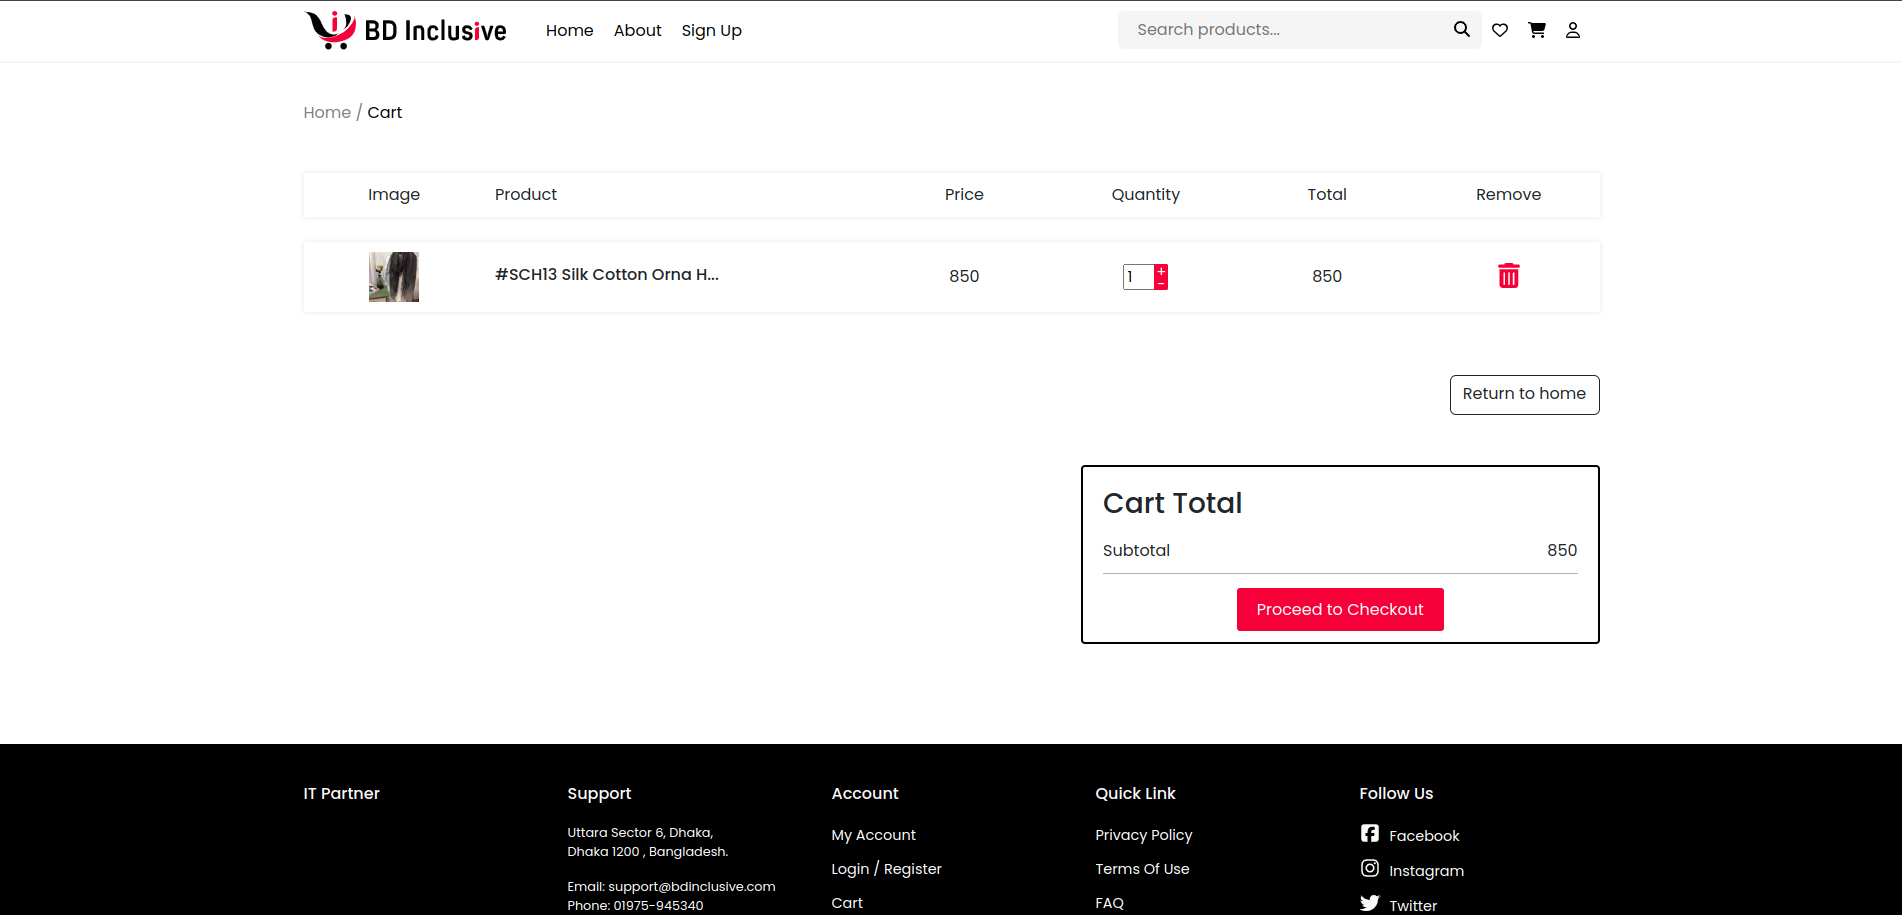Open the Cart link in footer

tap(847, 903)
